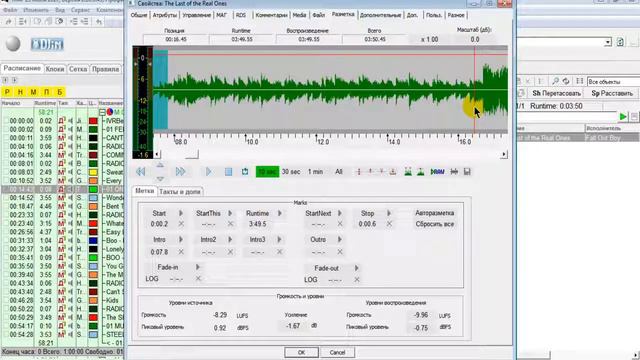The height and width of the screenshot is (360, 640).
Task: Clear the StartThis mark with X
Action: (x=230, y=224)
